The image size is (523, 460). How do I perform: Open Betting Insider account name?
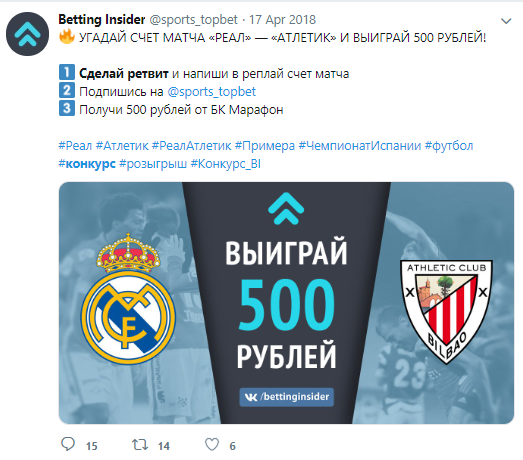(x=102, y=20)
